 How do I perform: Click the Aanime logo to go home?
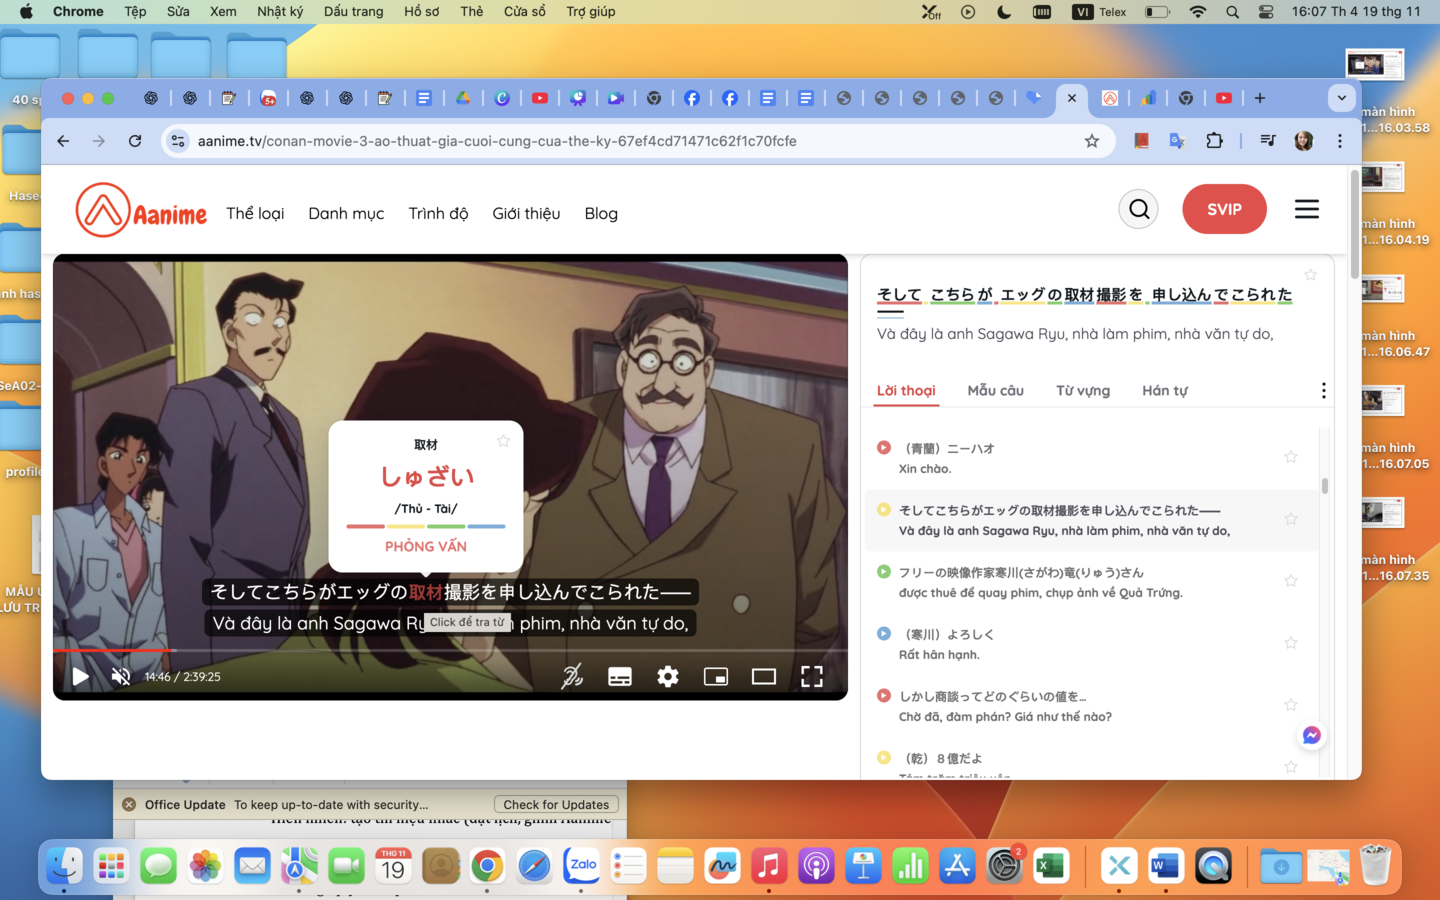(x=141, y=210)
